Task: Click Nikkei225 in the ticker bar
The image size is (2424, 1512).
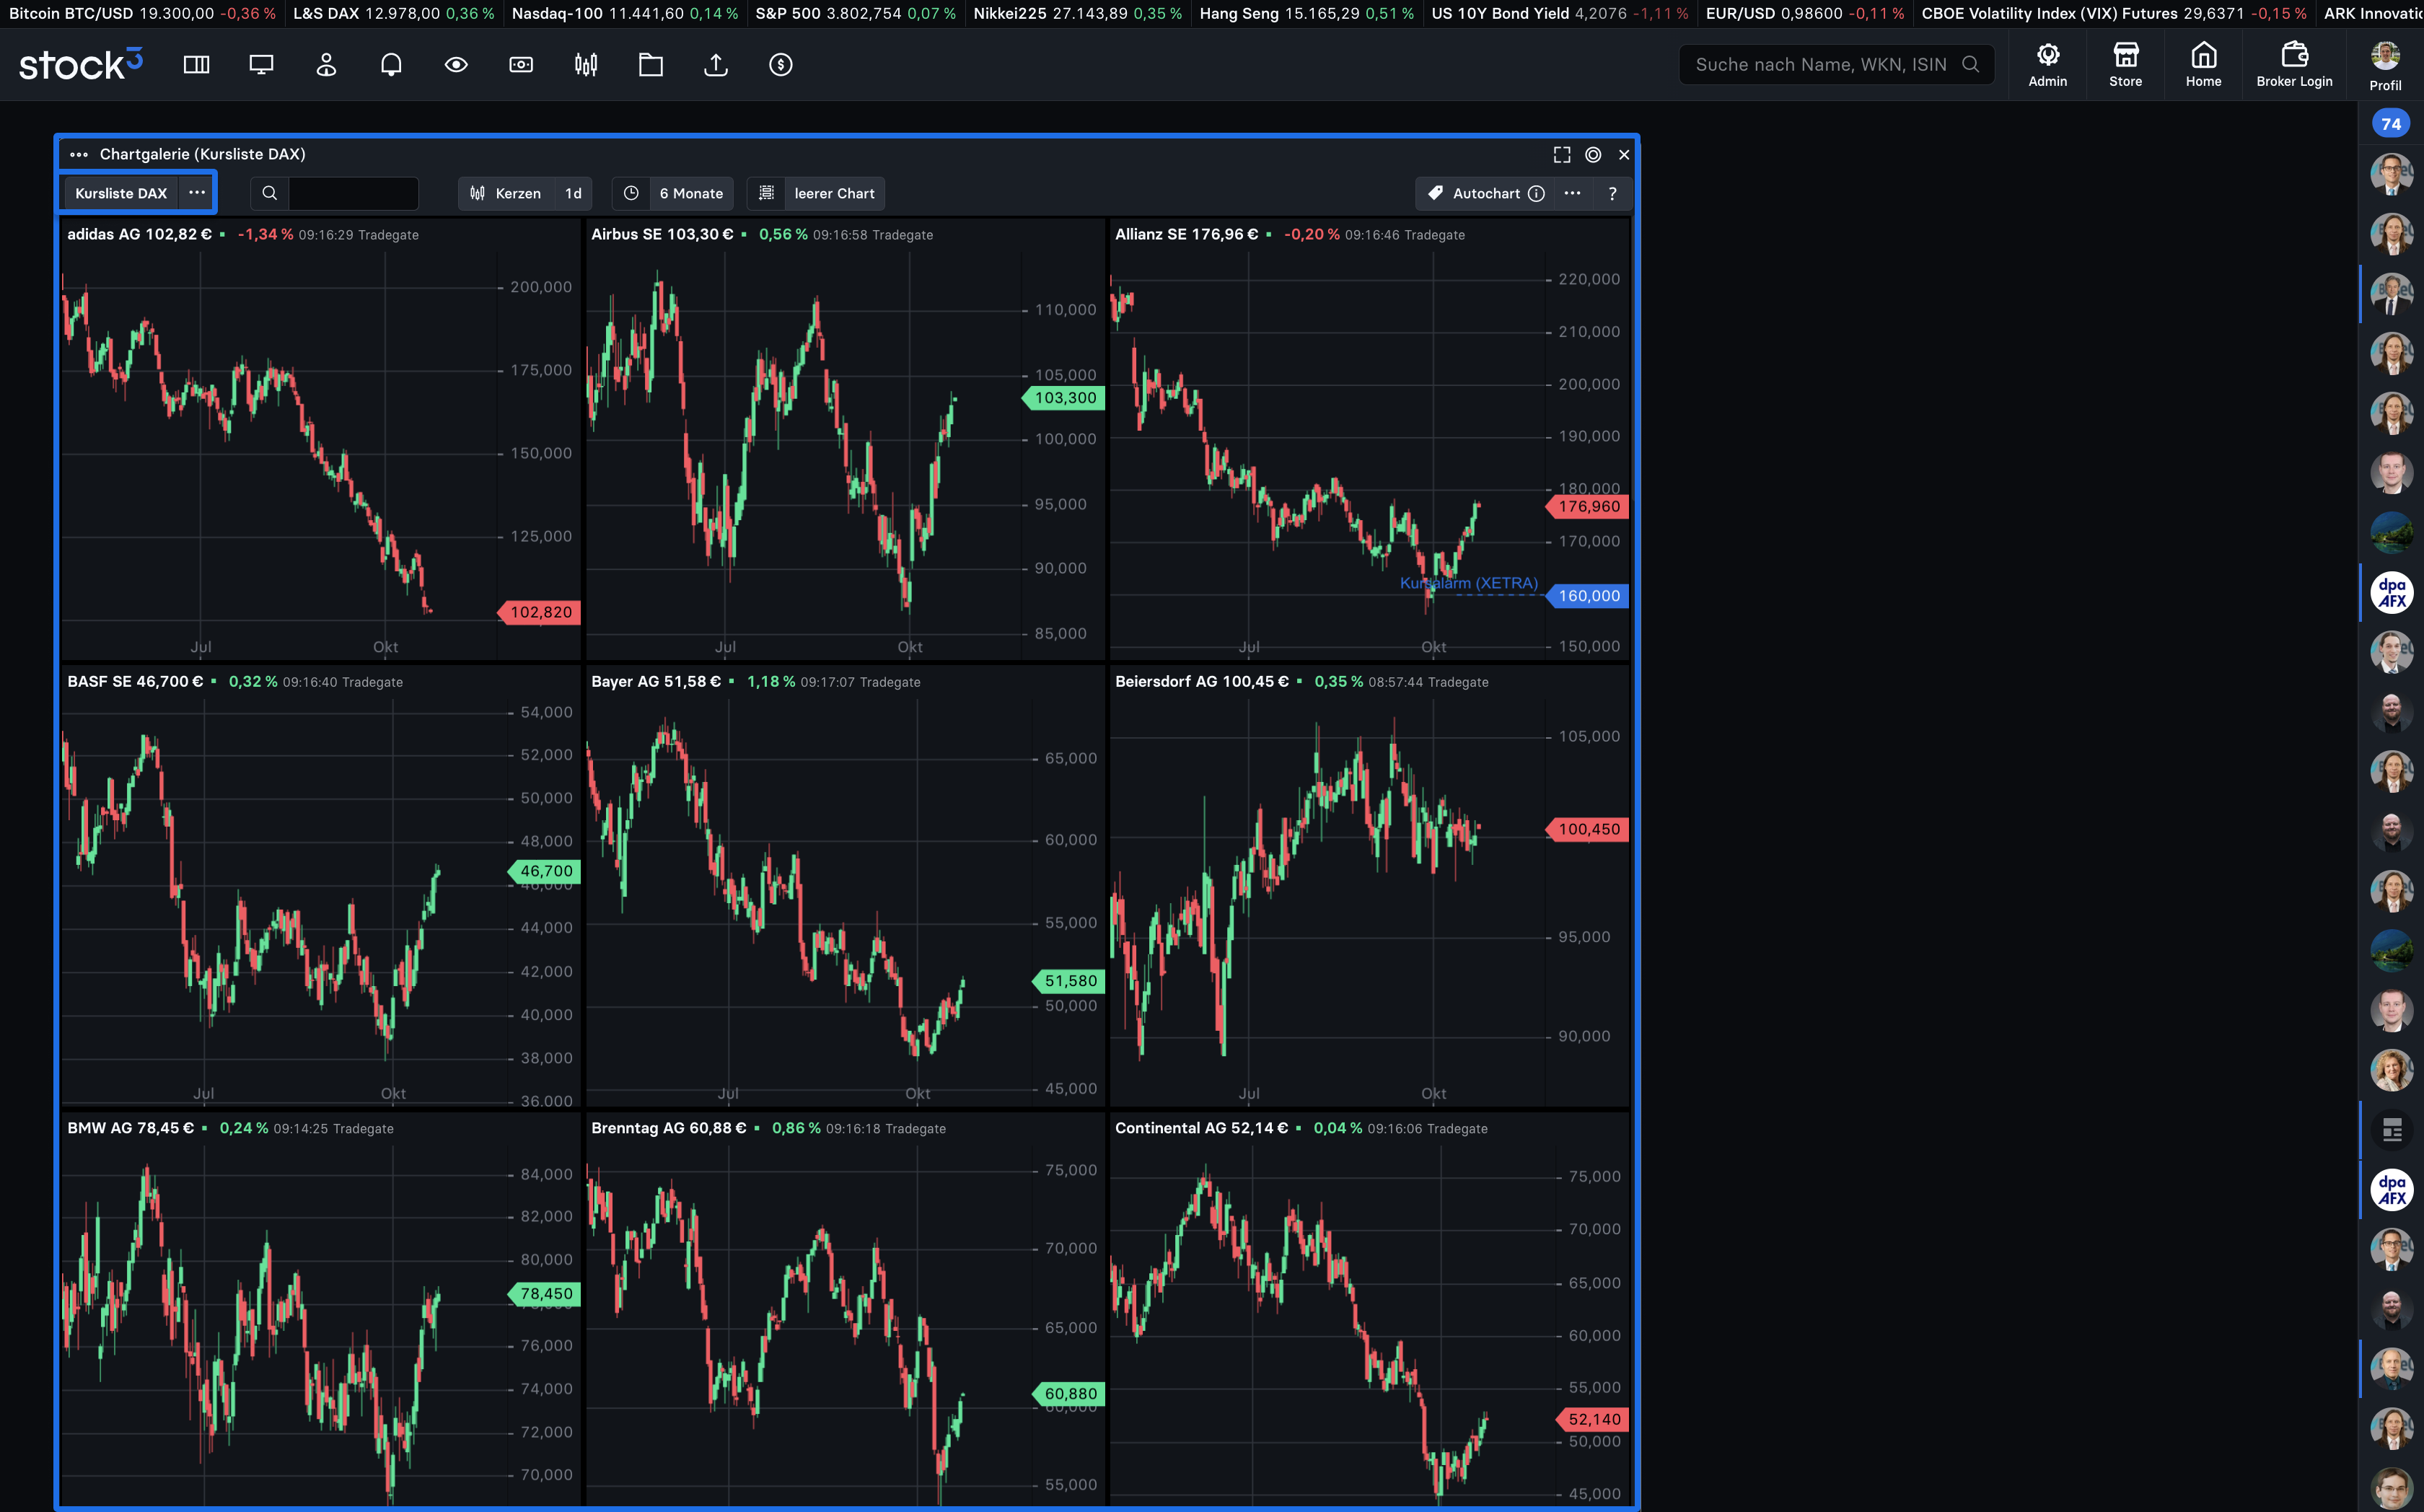Action: click(x=1077, y=13)
